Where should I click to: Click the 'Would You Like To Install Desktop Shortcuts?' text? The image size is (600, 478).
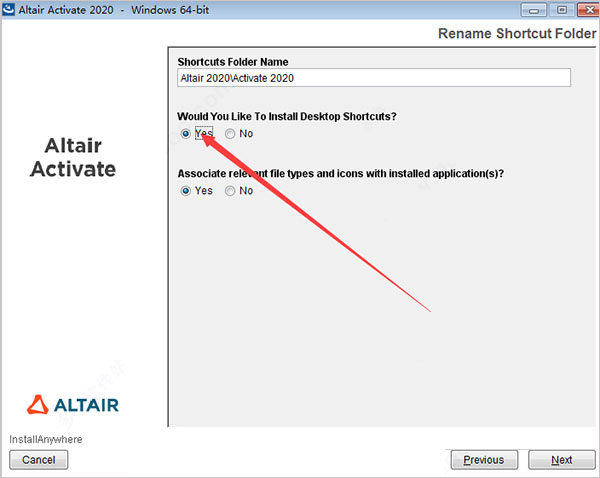[x=287, y=116]
